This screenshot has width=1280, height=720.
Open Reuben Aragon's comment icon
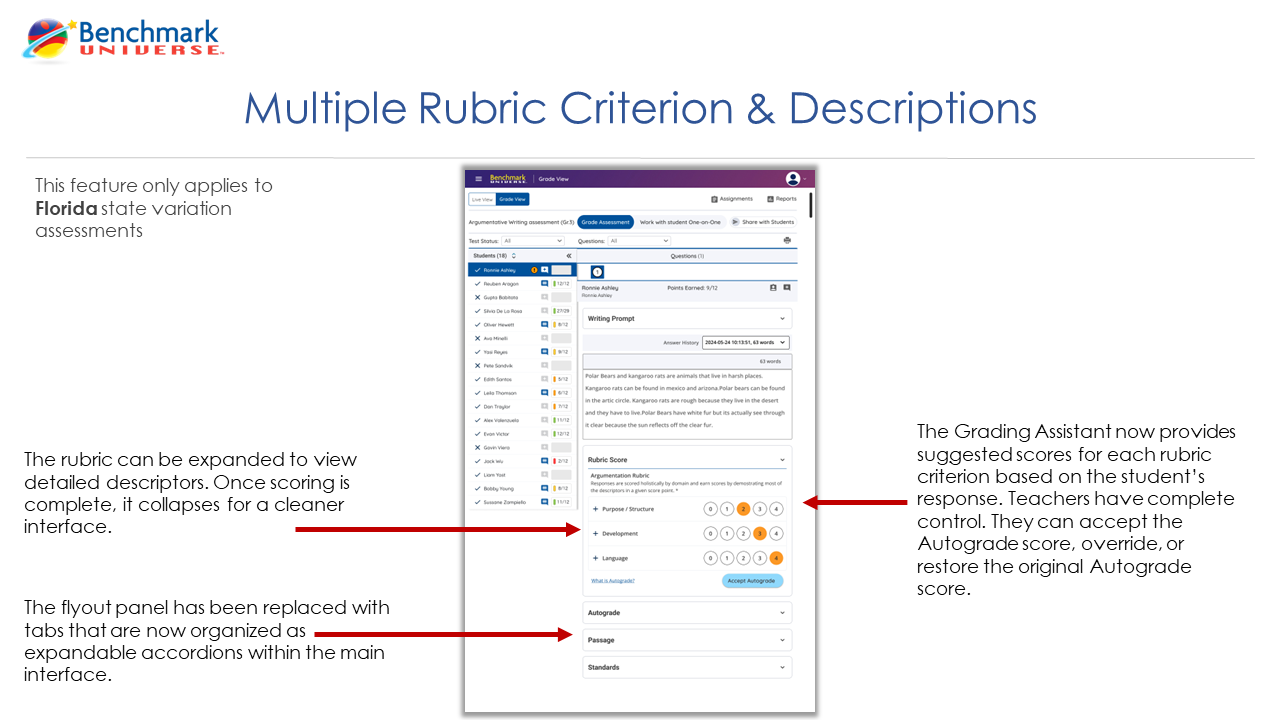545,284
